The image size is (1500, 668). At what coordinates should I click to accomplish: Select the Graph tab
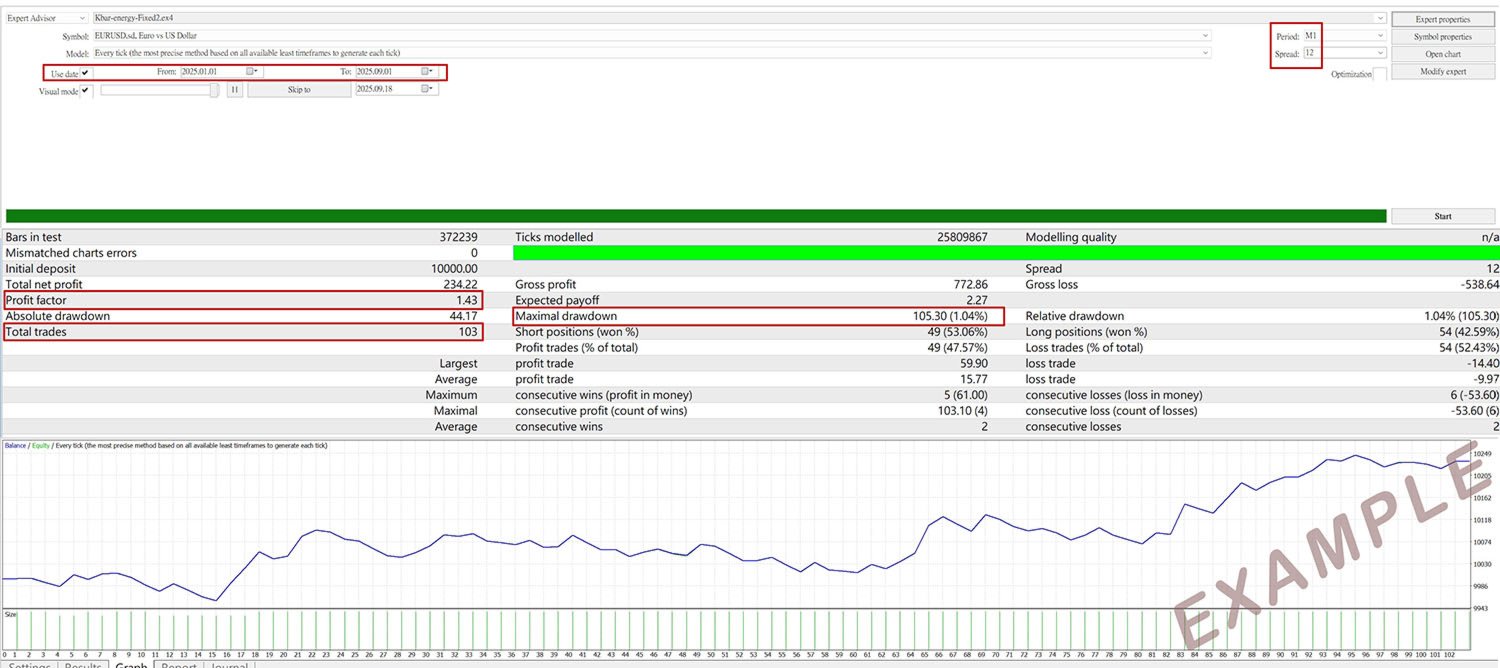131,666
